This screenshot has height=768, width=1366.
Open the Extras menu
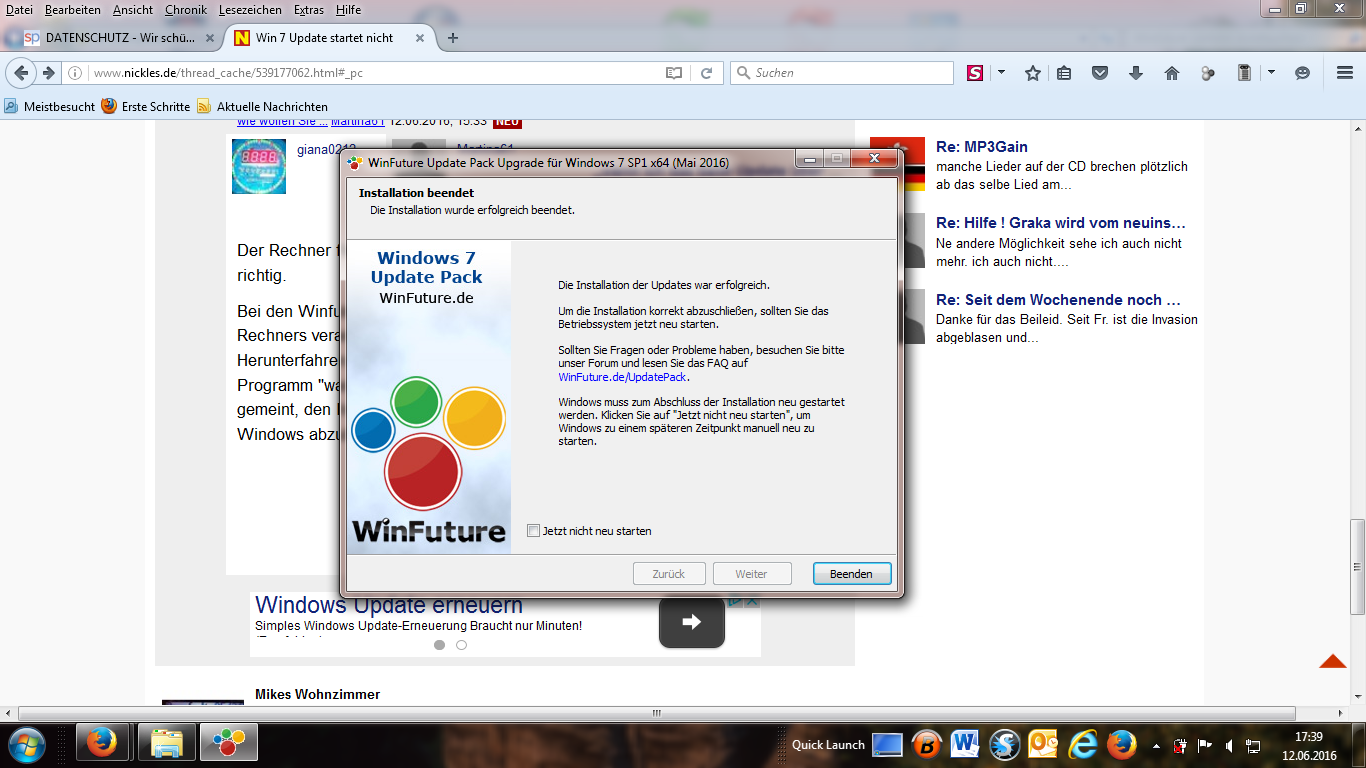click(x=309, y=10)
